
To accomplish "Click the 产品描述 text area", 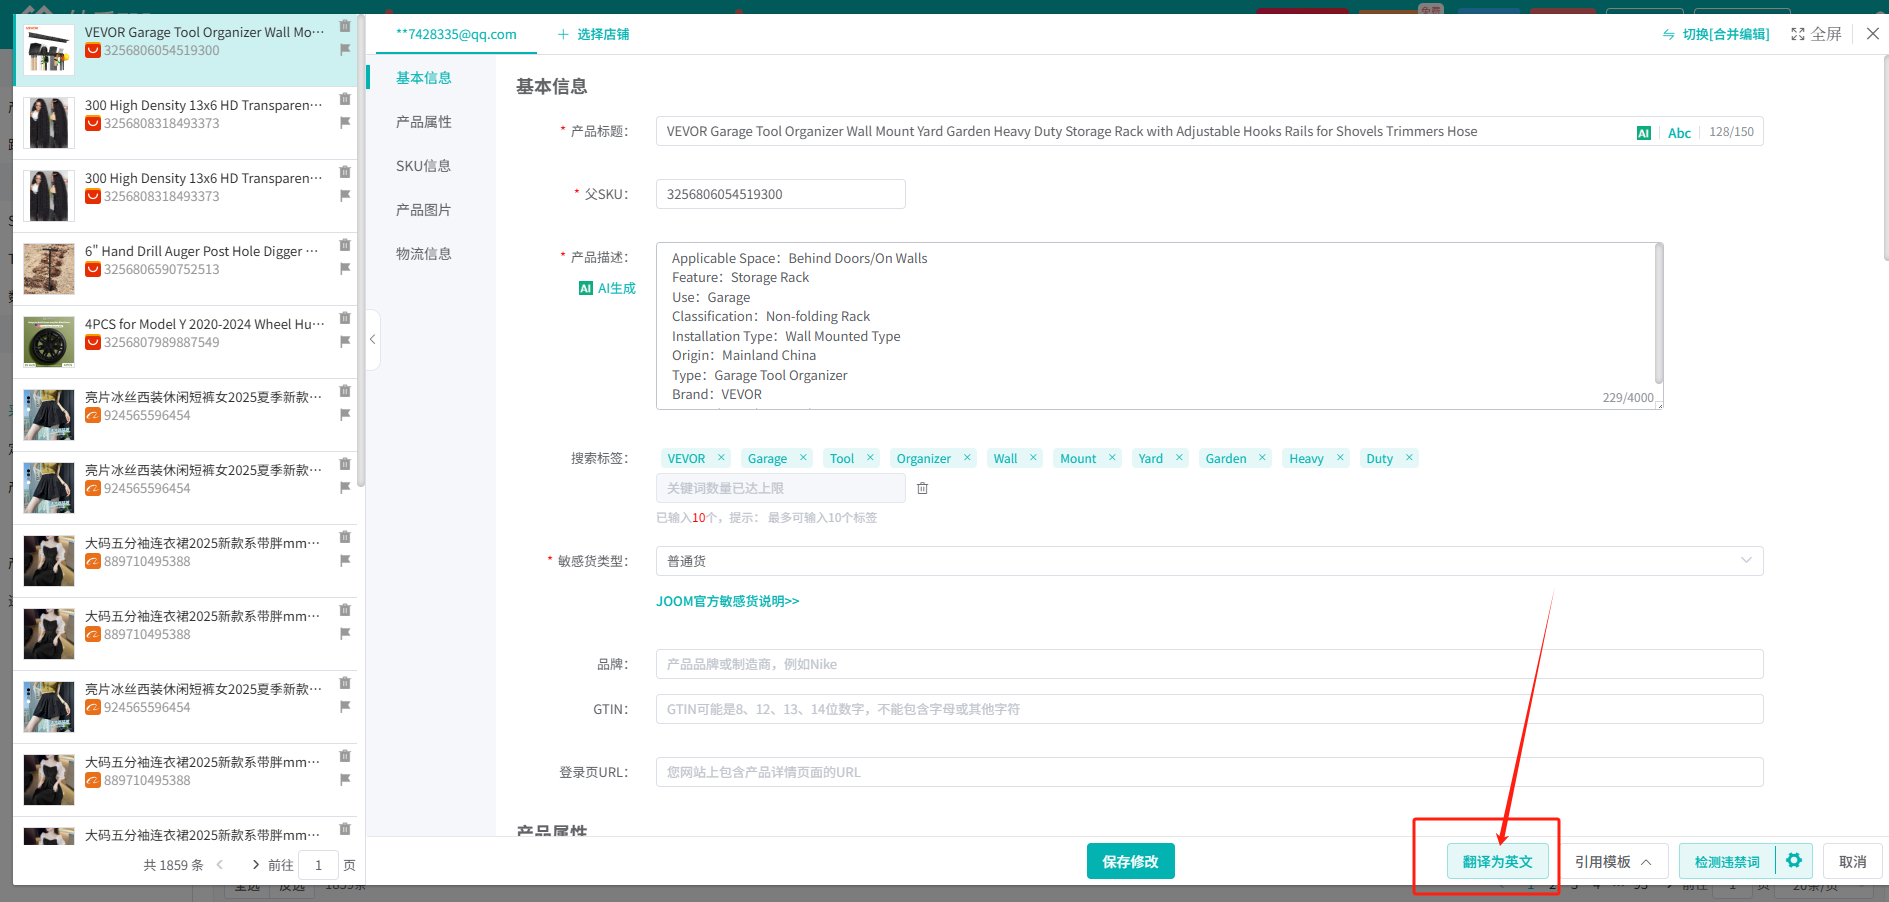I will (1159, 326).
